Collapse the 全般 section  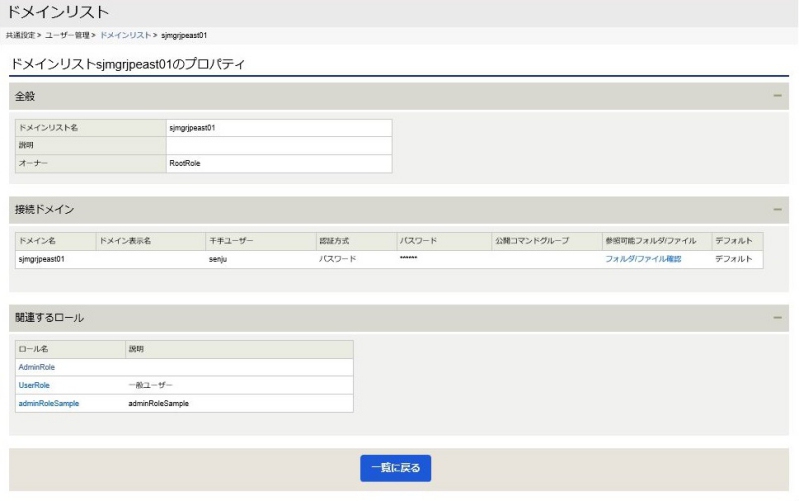point(777,96)
